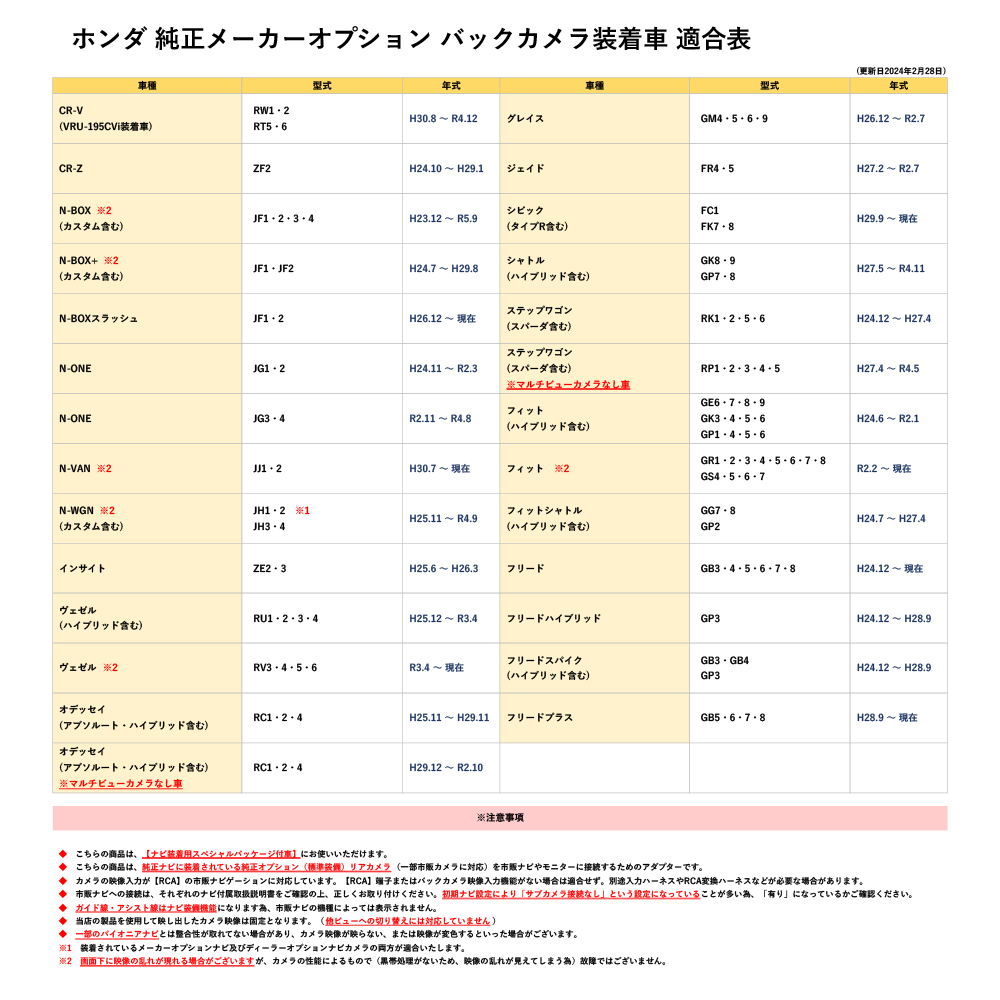Click the FC1 FK7・8 model cell

click(x=770, y=219)
